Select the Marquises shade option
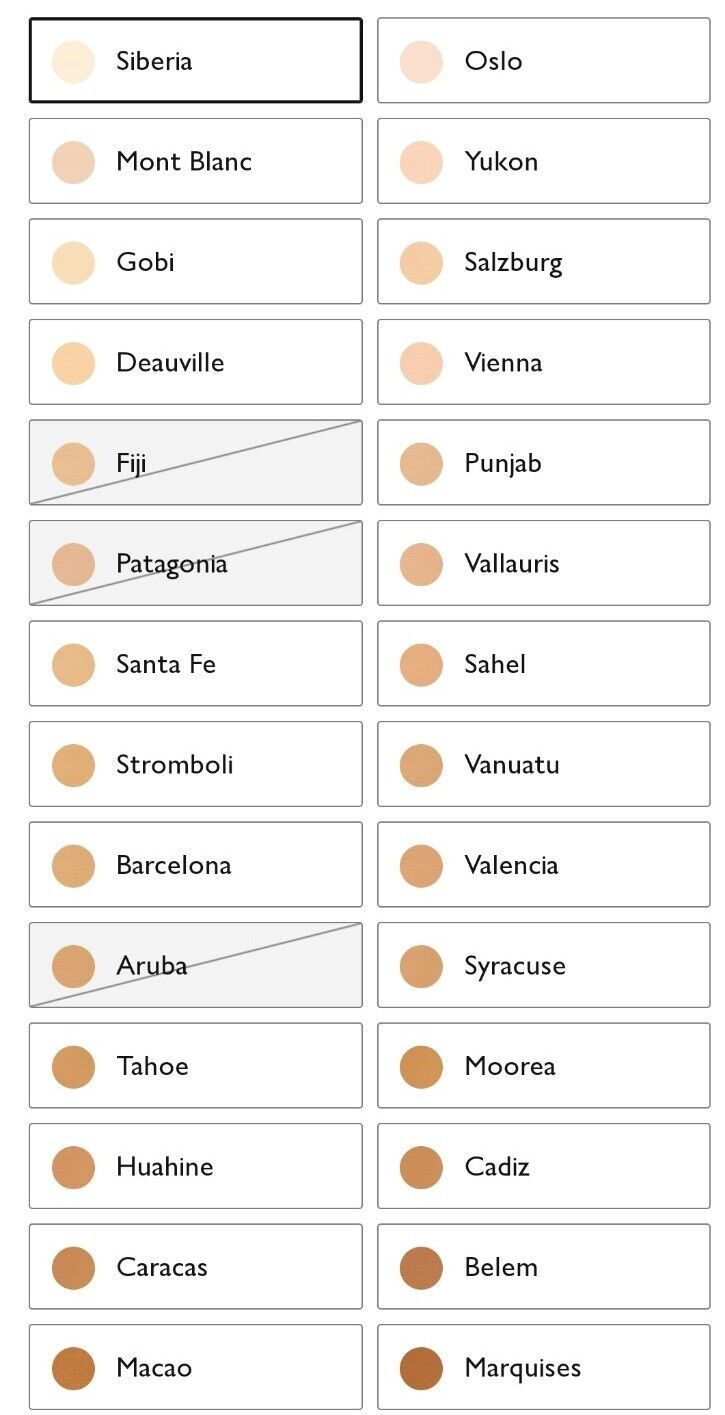Viewport: 725px width, 1415px height. [x=543, y=1367]
